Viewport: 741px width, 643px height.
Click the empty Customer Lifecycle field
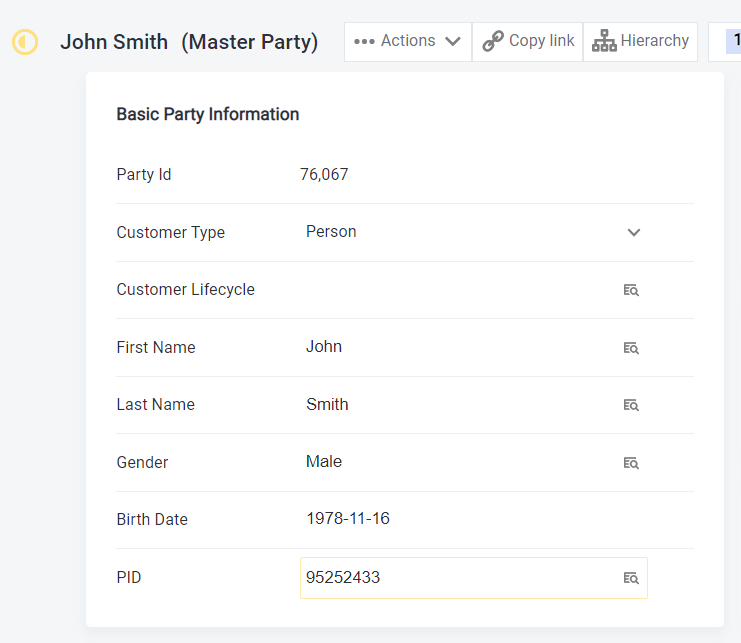point(450,290)
